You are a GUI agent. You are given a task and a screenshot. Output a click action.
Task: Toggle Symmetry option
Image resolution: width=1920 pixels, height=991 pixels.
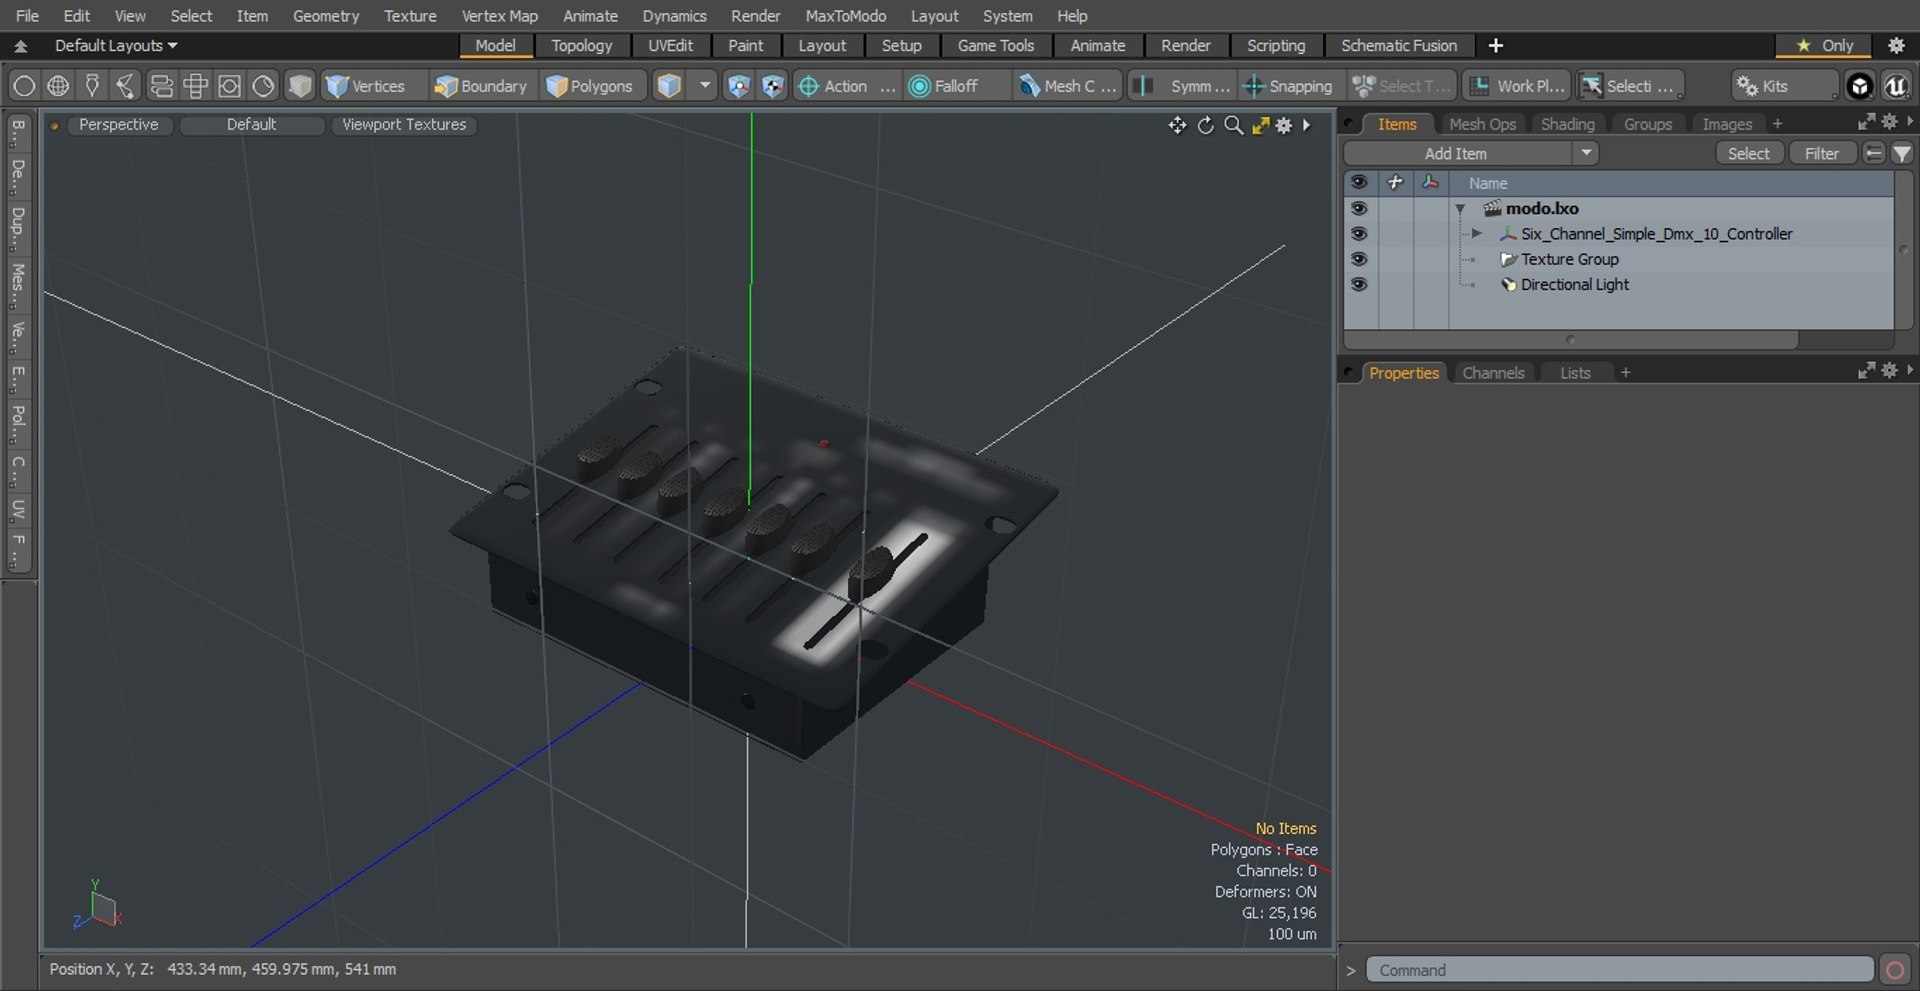1184,86
